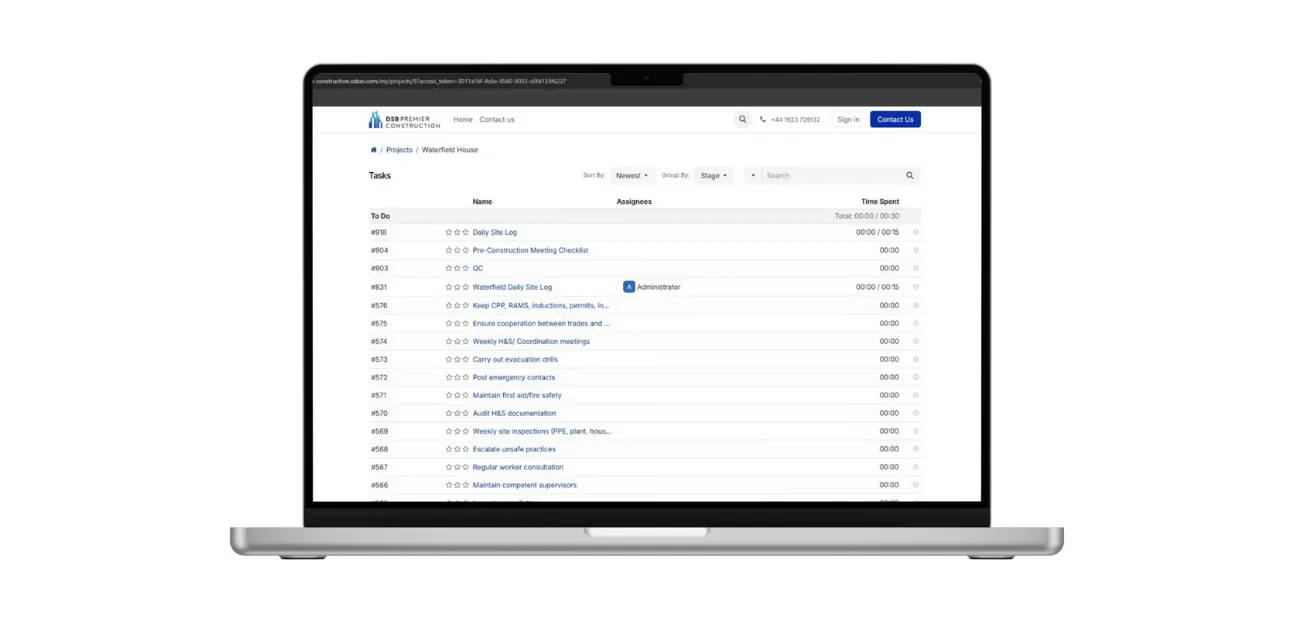Click into the tasks Search field
This screenshot has width=1294, height=622.
point(832,176)
